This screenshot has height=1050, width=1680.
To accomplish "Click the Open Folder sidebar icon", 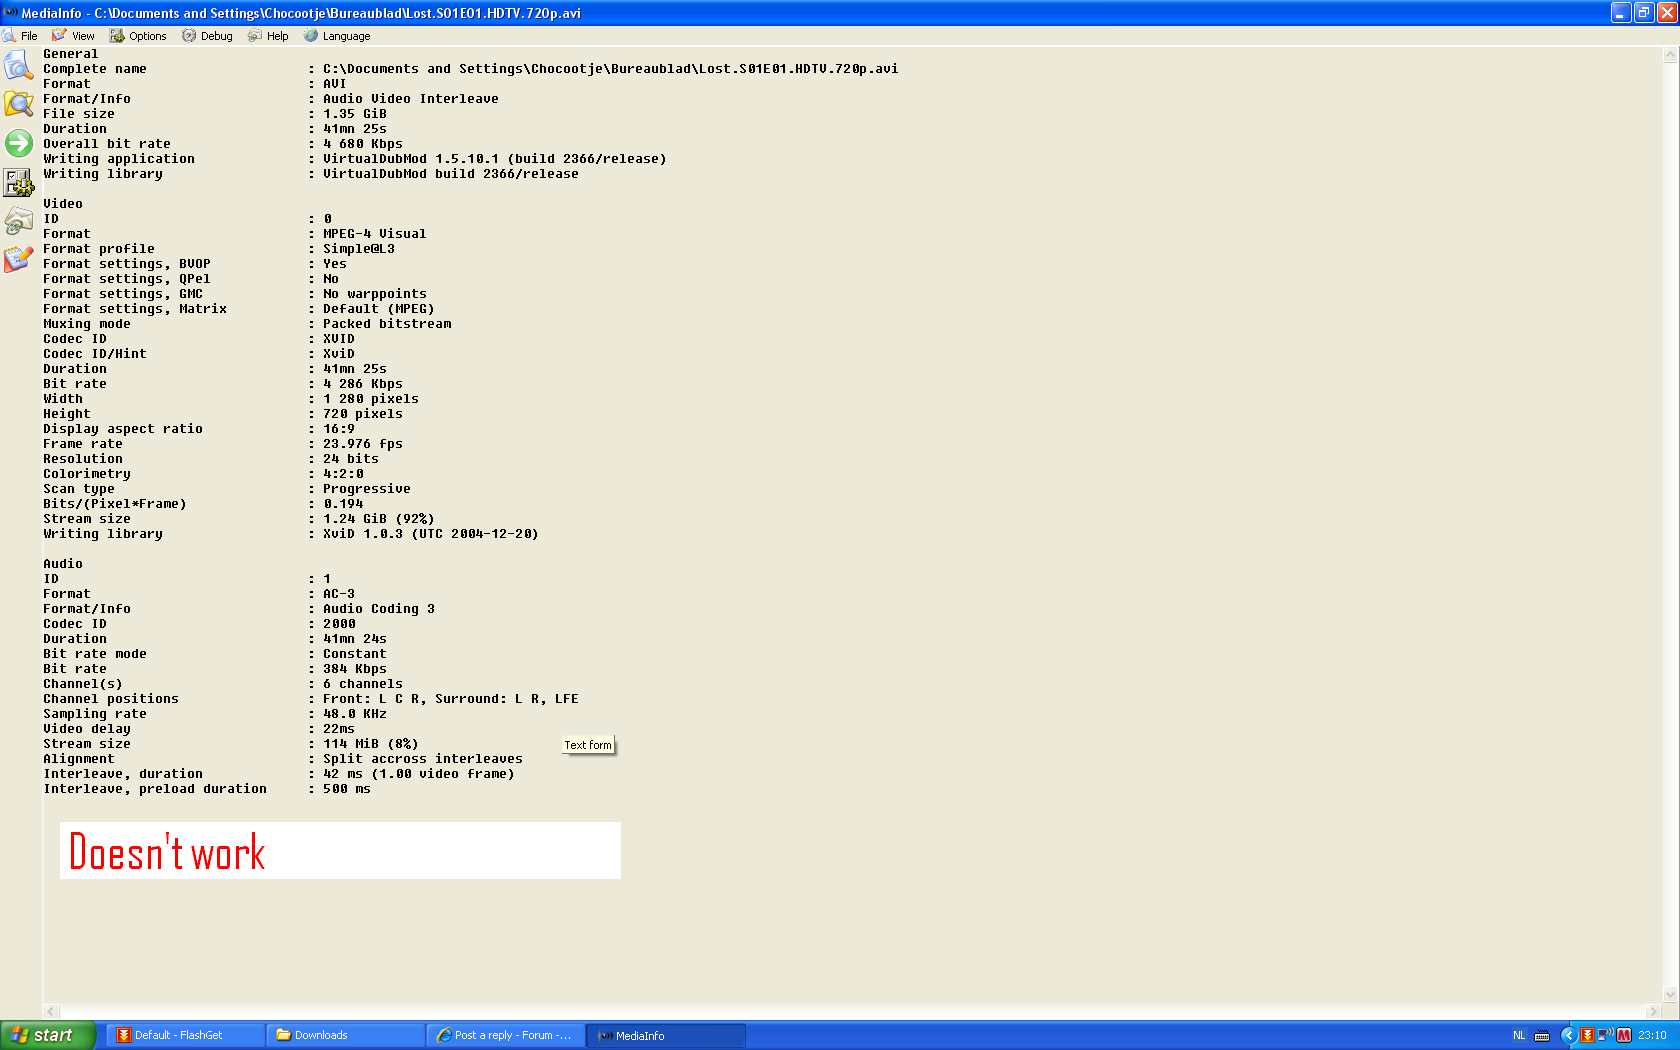I will coord(18,104).
